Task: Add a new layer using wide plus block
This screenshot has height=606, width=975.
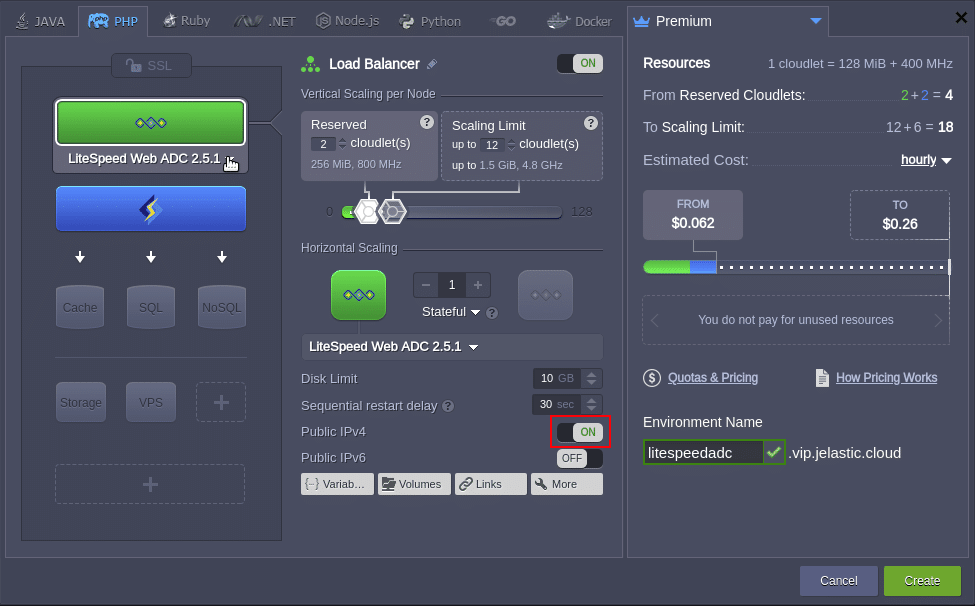Action: click(x=150, y=484)
